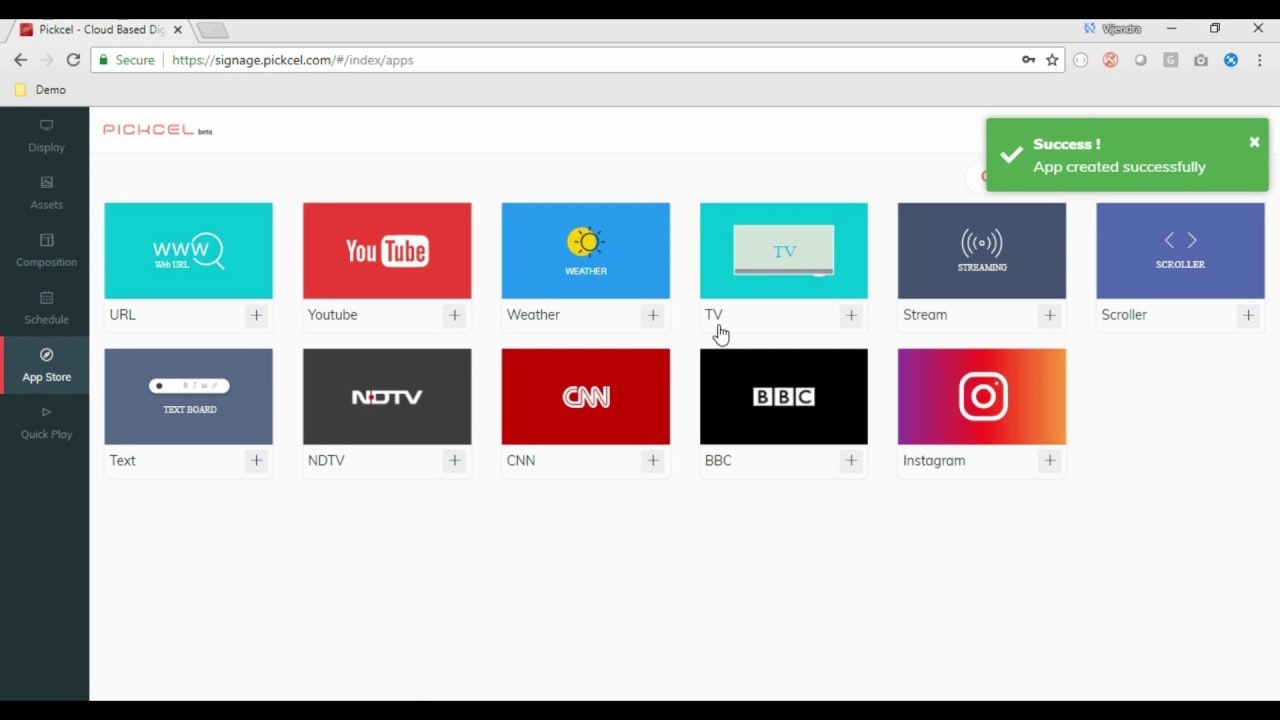Open Quick Play in the sidebar
Image resolution: width=1280 pixels, height=720 pixels.
(45, 423)
